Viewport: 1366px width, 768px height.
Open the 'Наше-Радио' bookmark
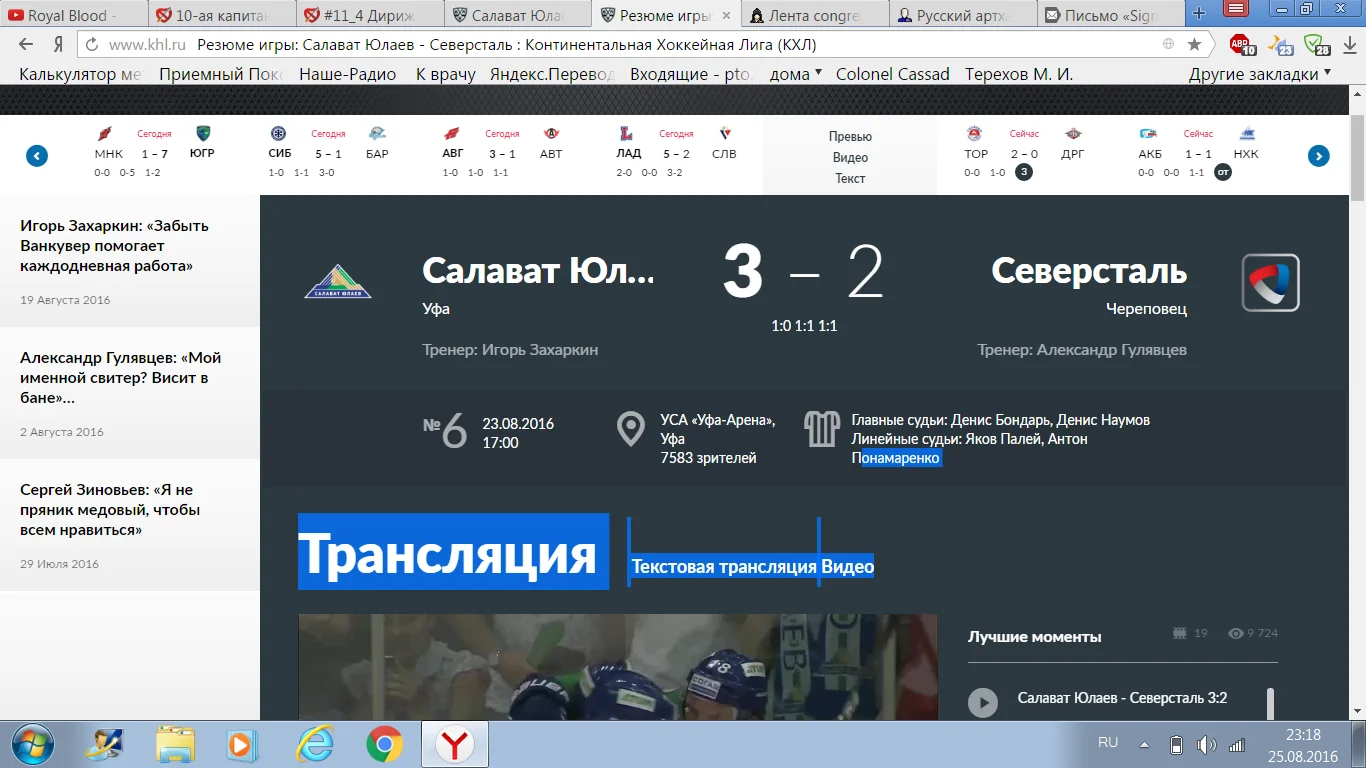pos(348,74)
